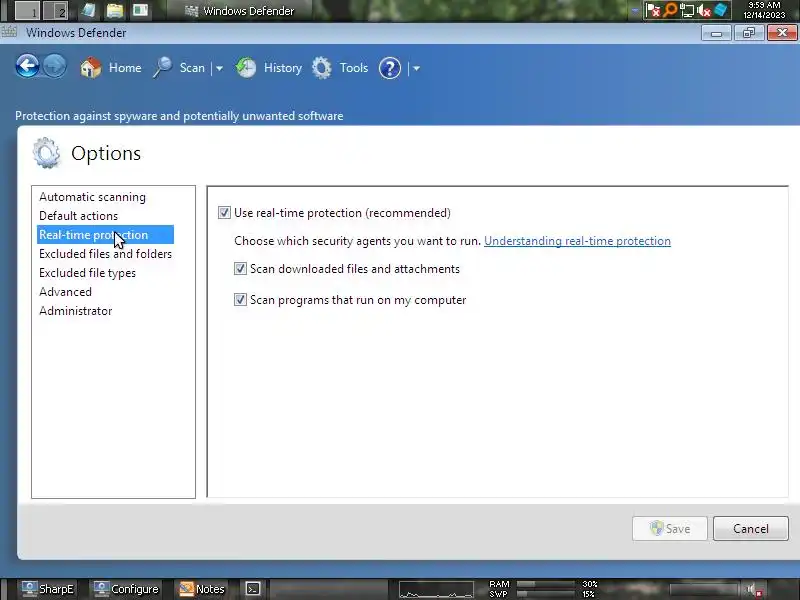Click the Forward arrow button
This screenshot has height=600, width=800.
click(55, 67)
